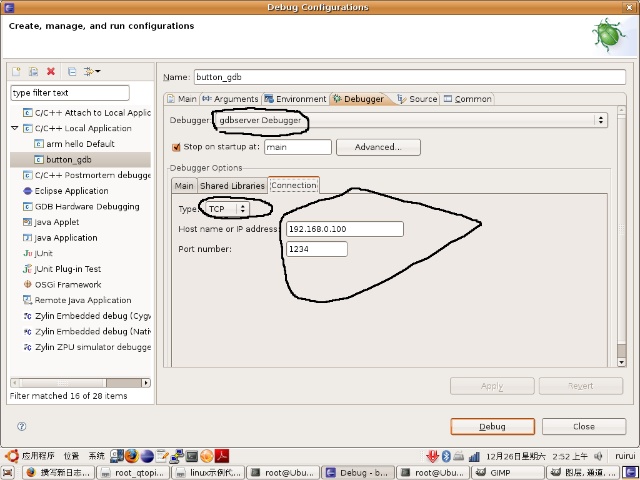This screenshot has width=640, height=480.
Task: Switch to the Environment tab
Action: coord(296,99)
